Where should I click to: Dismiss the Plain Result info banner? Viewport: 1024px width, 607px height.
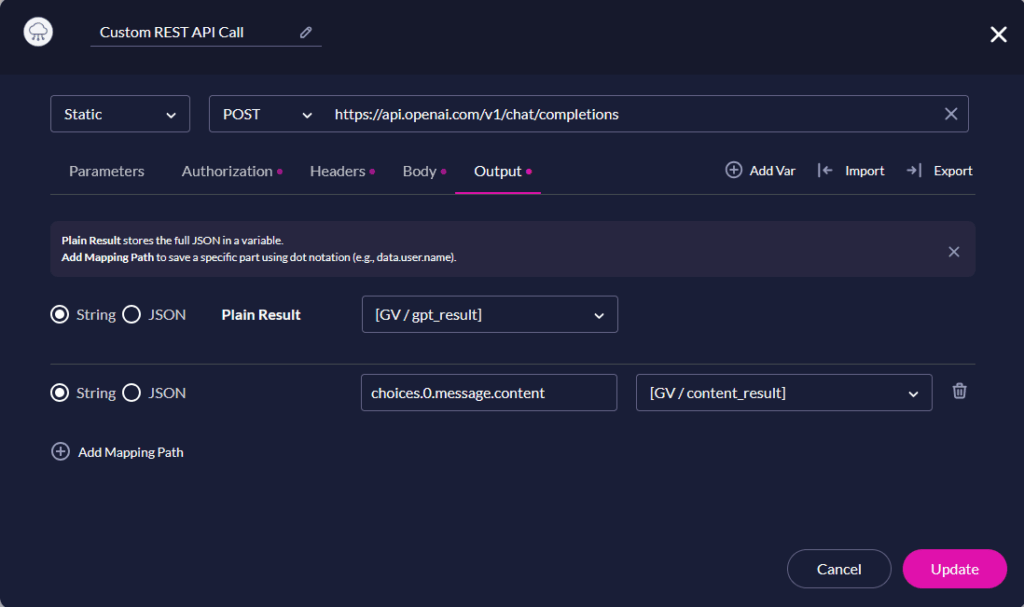point(953,251)
